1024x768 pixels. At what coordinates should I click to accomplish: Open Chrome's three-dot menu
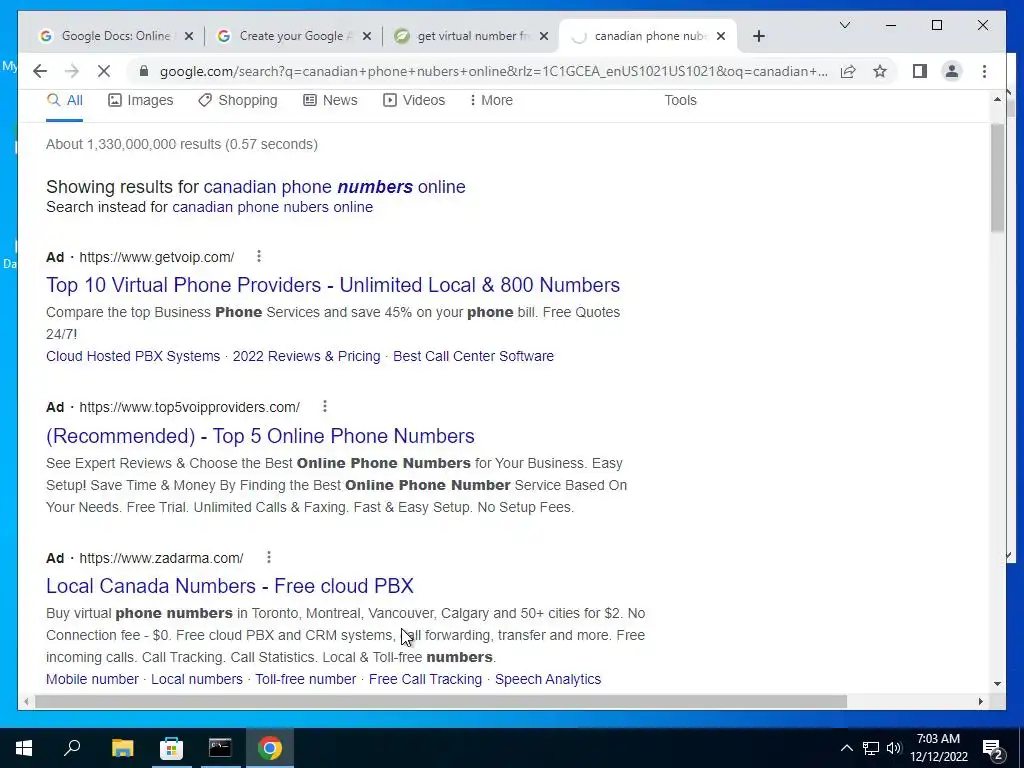pos(984,71)
